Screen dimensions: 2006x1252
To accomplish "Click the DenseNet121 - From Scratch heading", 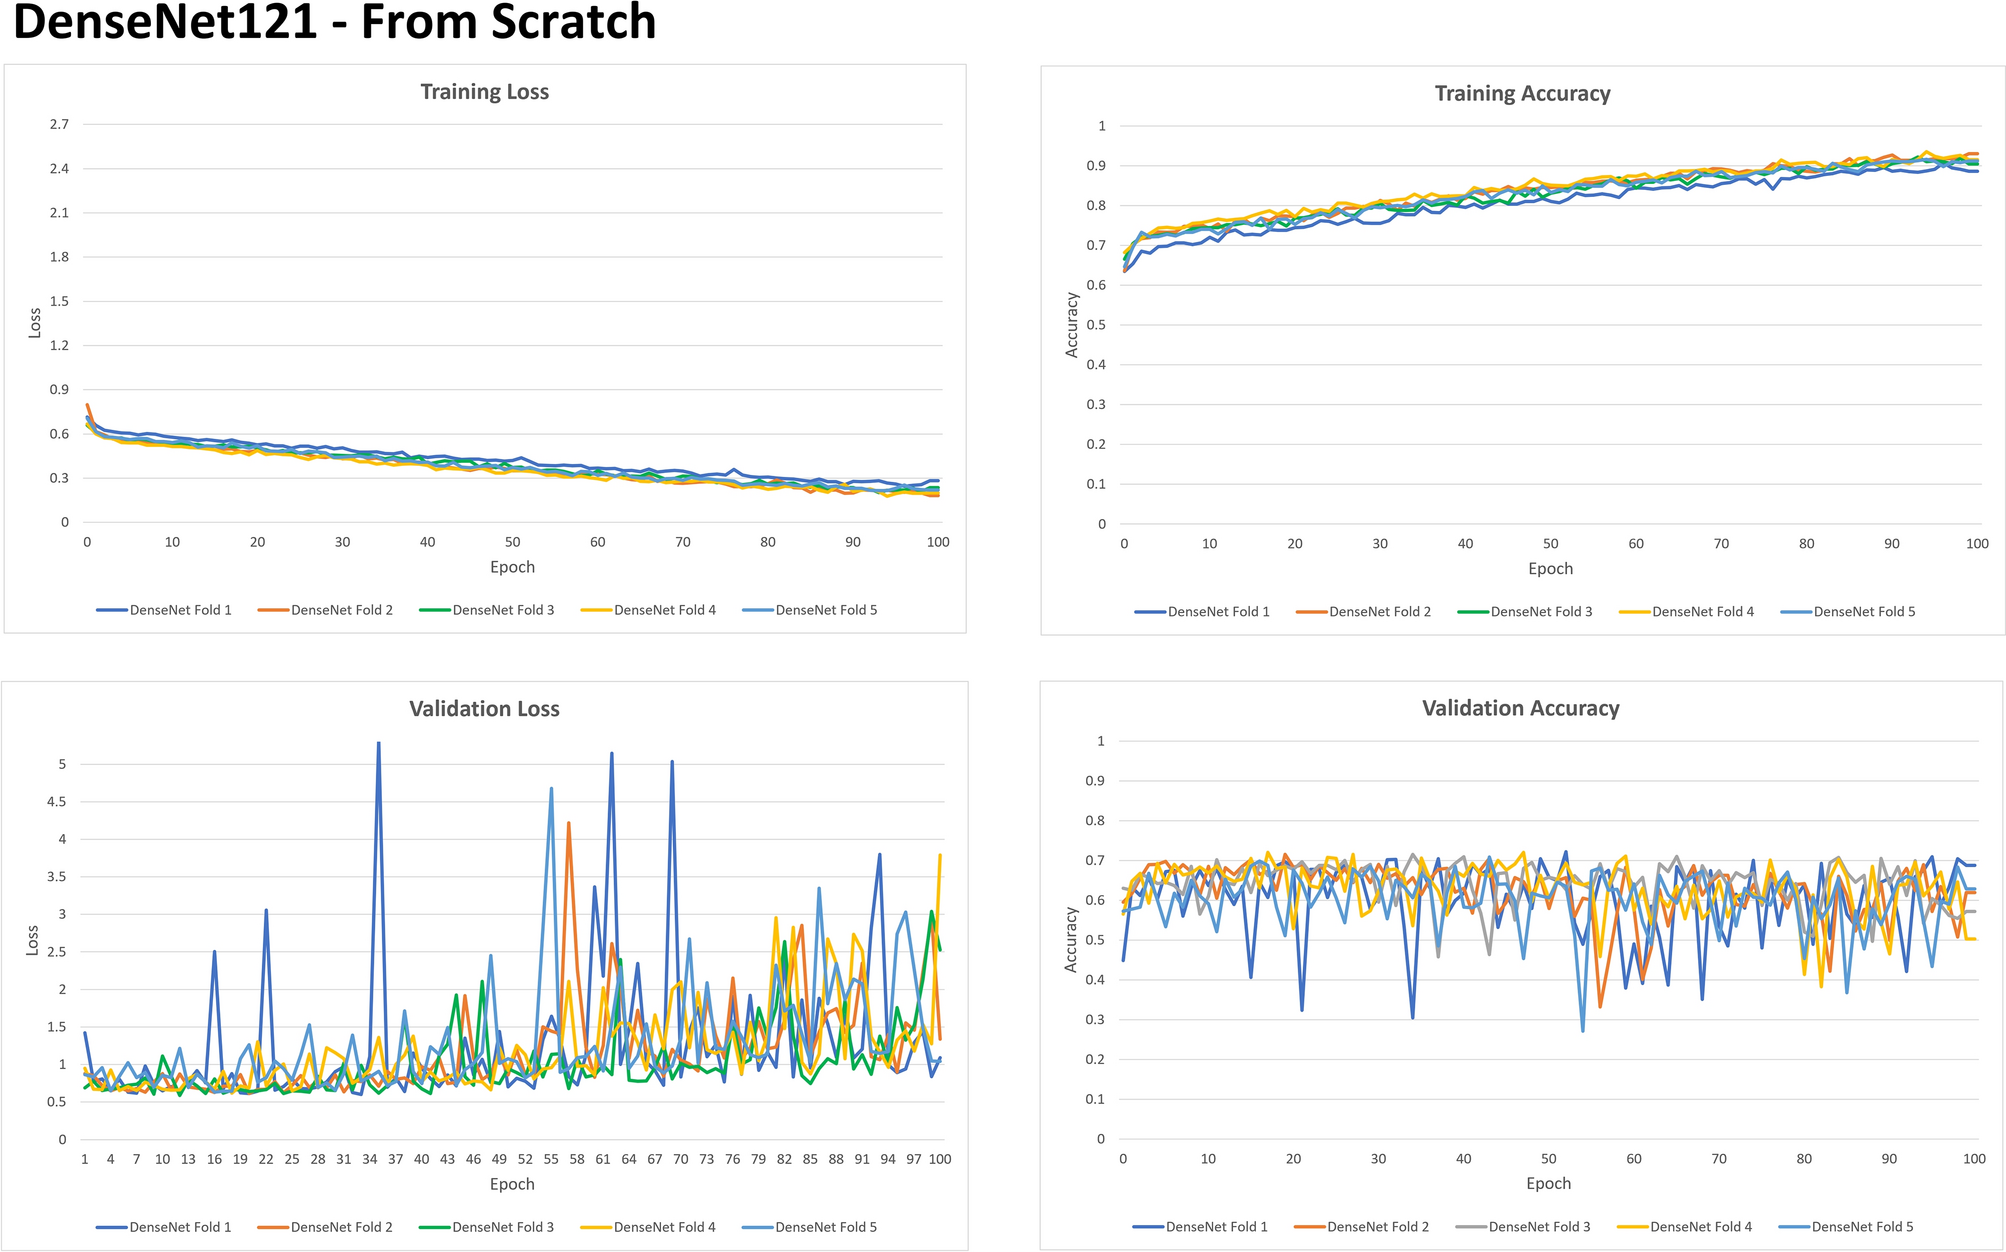I will point(334,22).
